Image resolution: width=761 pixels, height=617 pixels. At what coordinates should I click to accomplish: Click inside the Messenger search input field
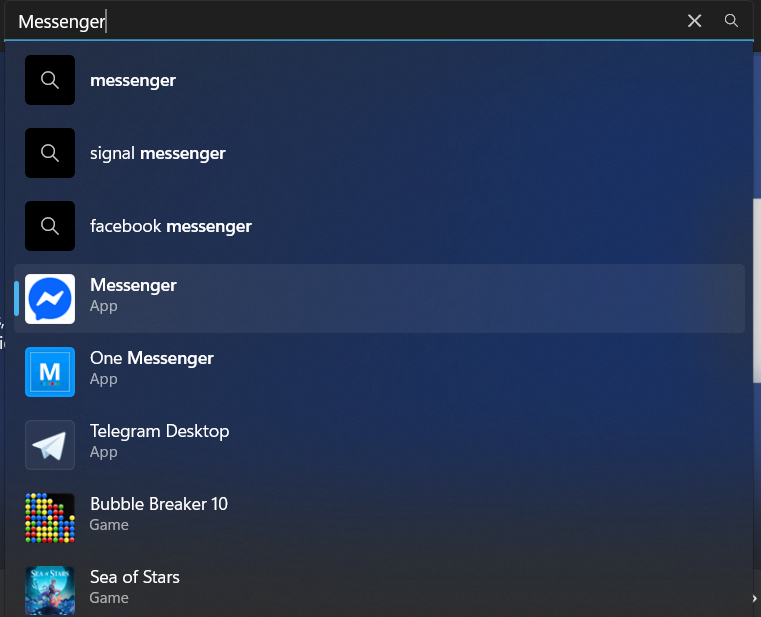click(340, 21)
